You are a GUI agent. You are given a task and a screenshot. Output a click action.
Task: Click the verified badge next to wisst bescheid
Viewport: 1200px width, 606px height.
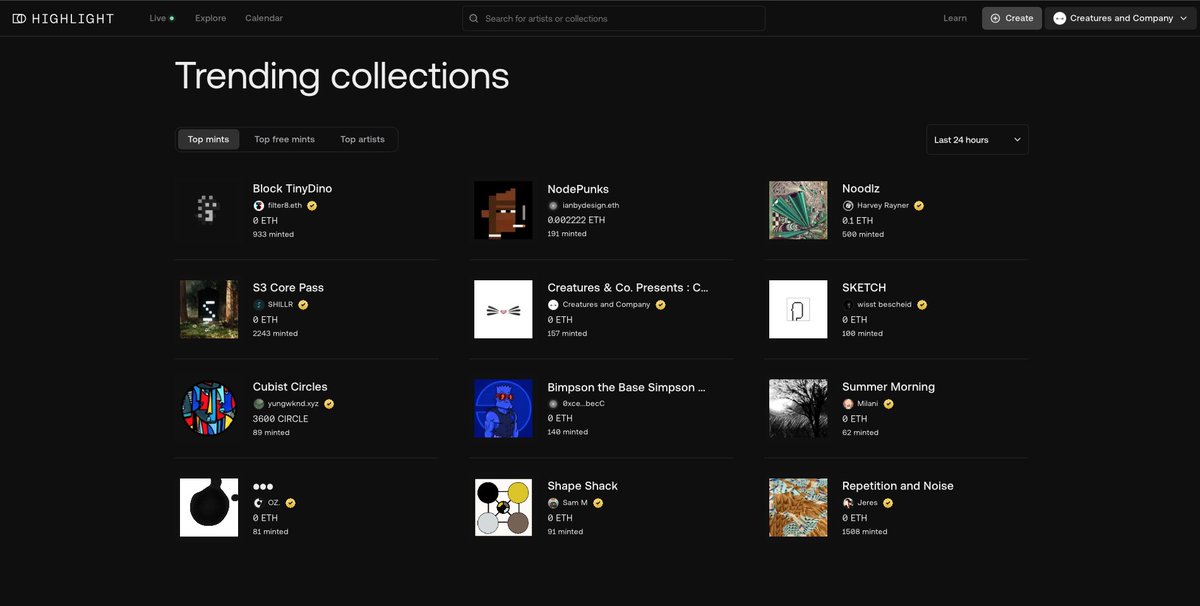click(922, 305)
